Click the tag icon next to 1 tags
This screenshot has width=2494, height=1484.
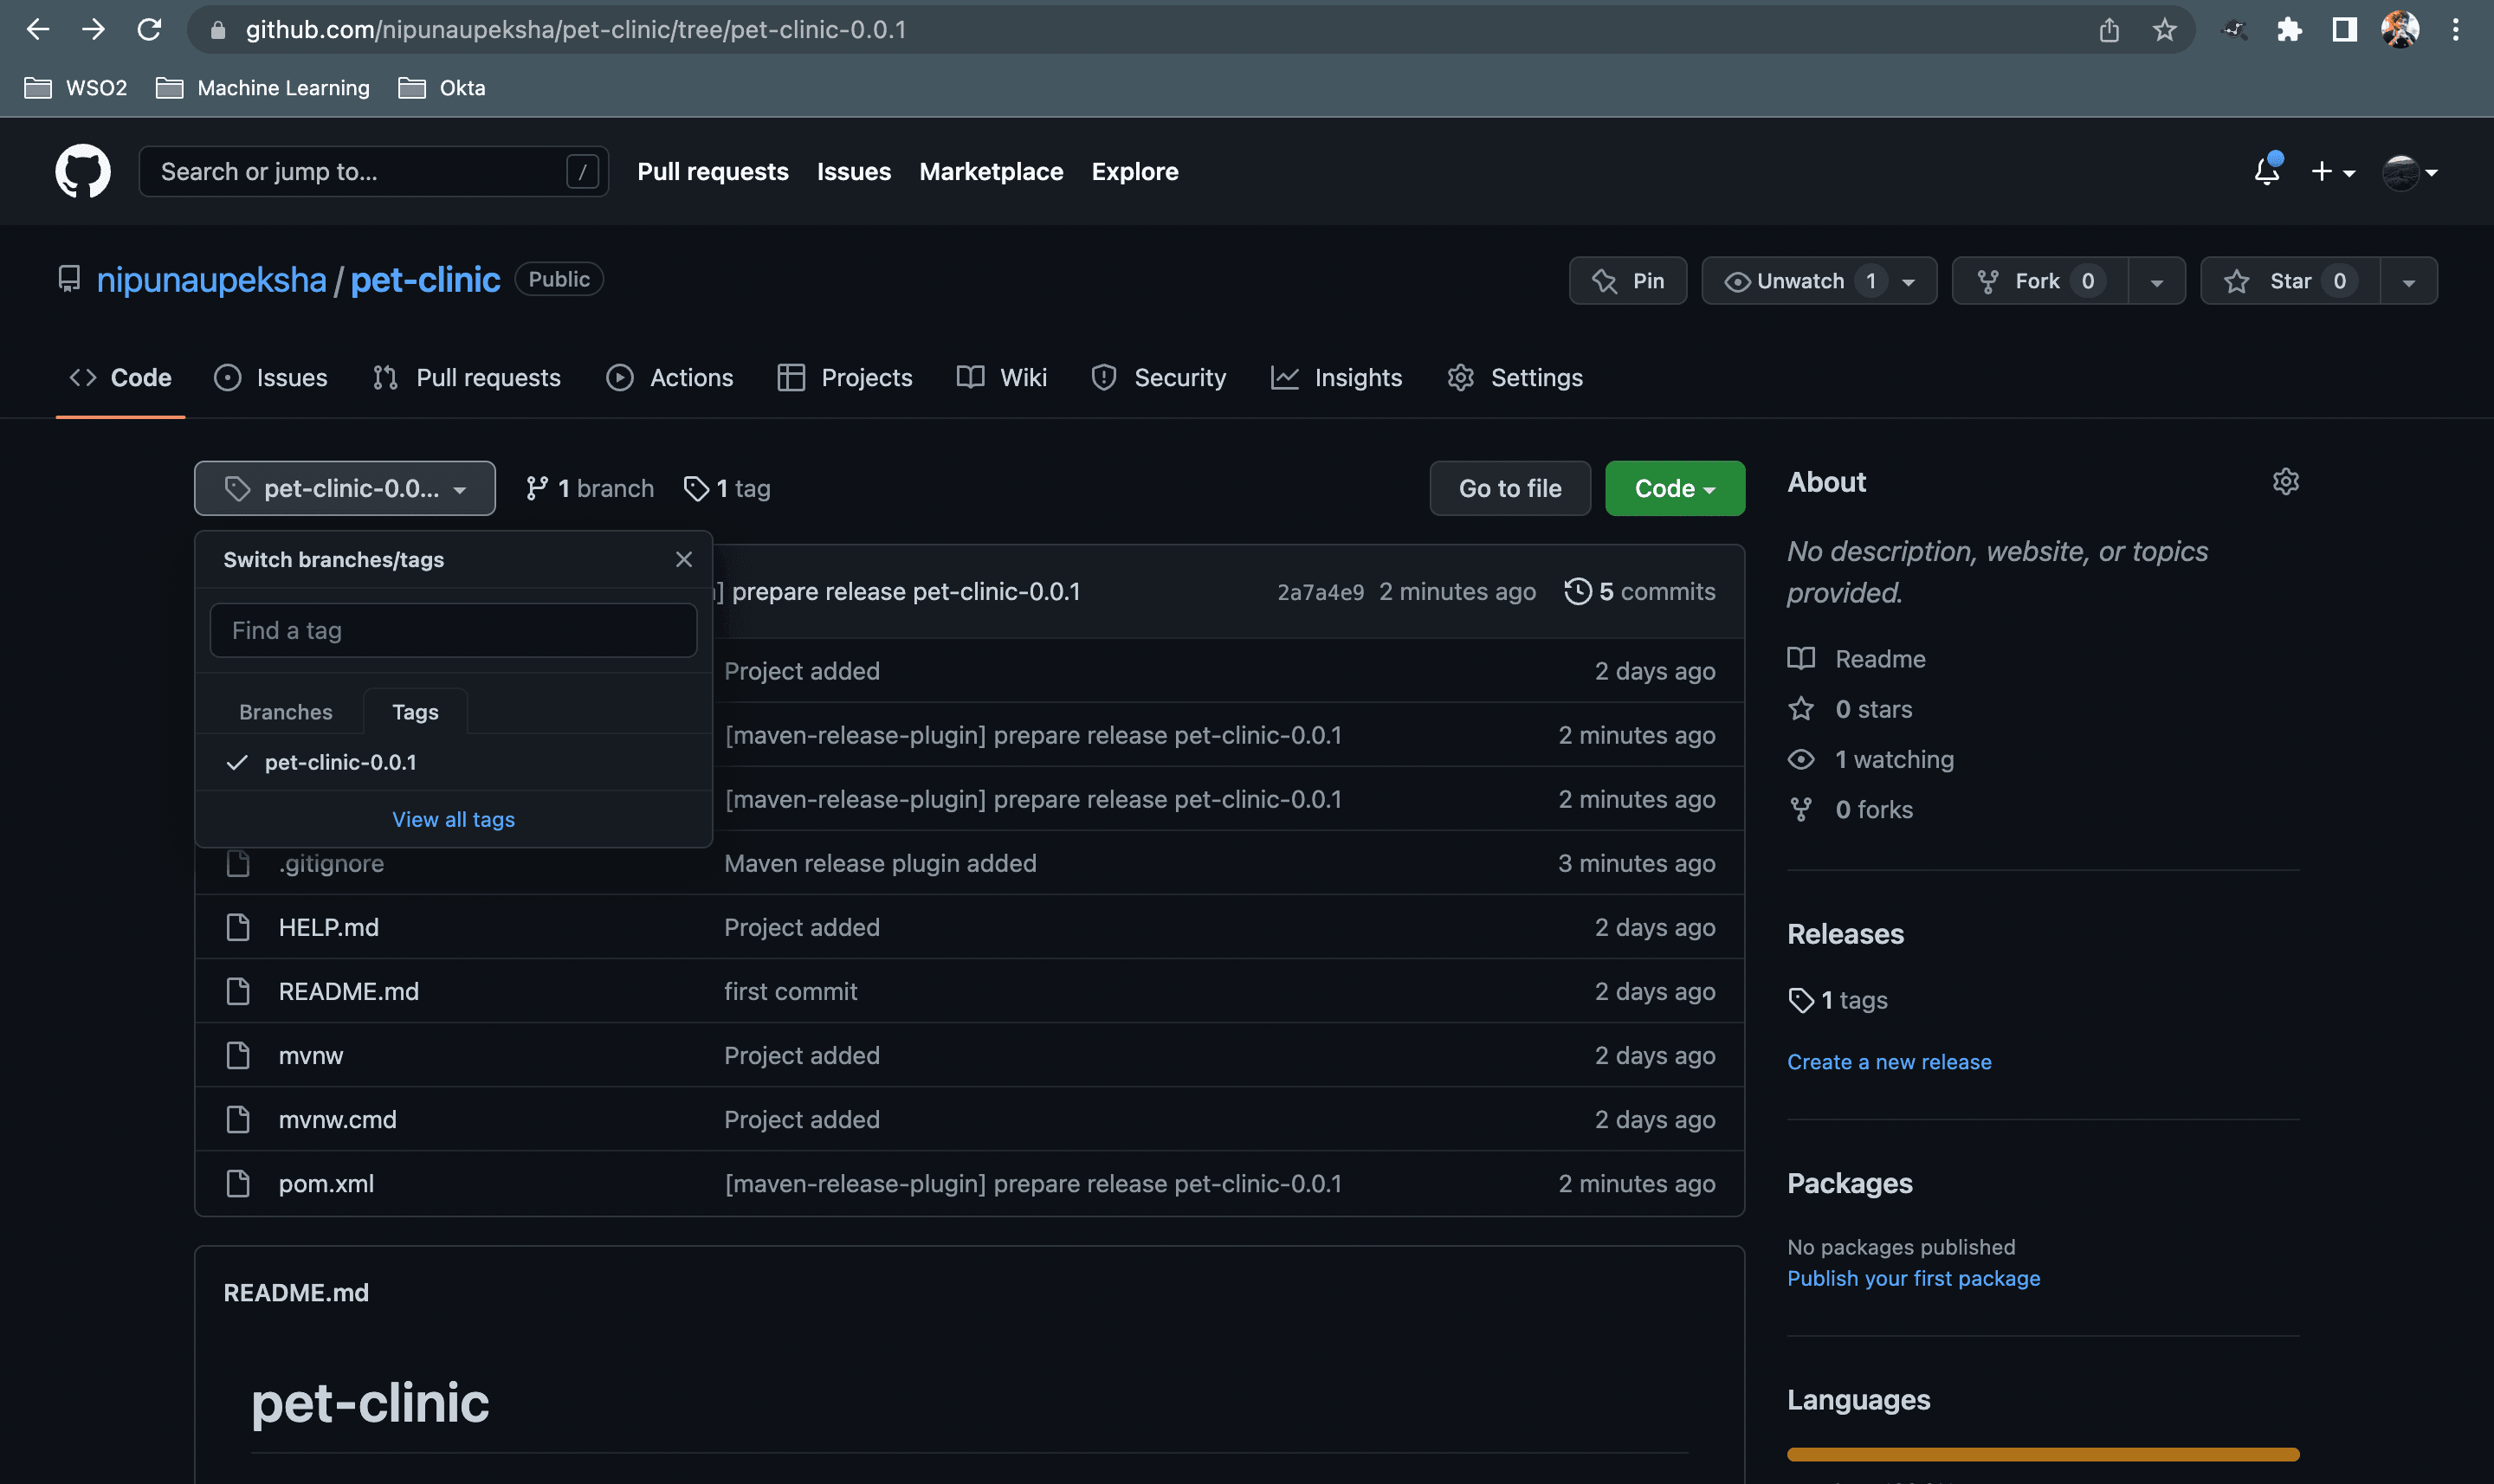pyautogui.click(x=1801, y=1000)
